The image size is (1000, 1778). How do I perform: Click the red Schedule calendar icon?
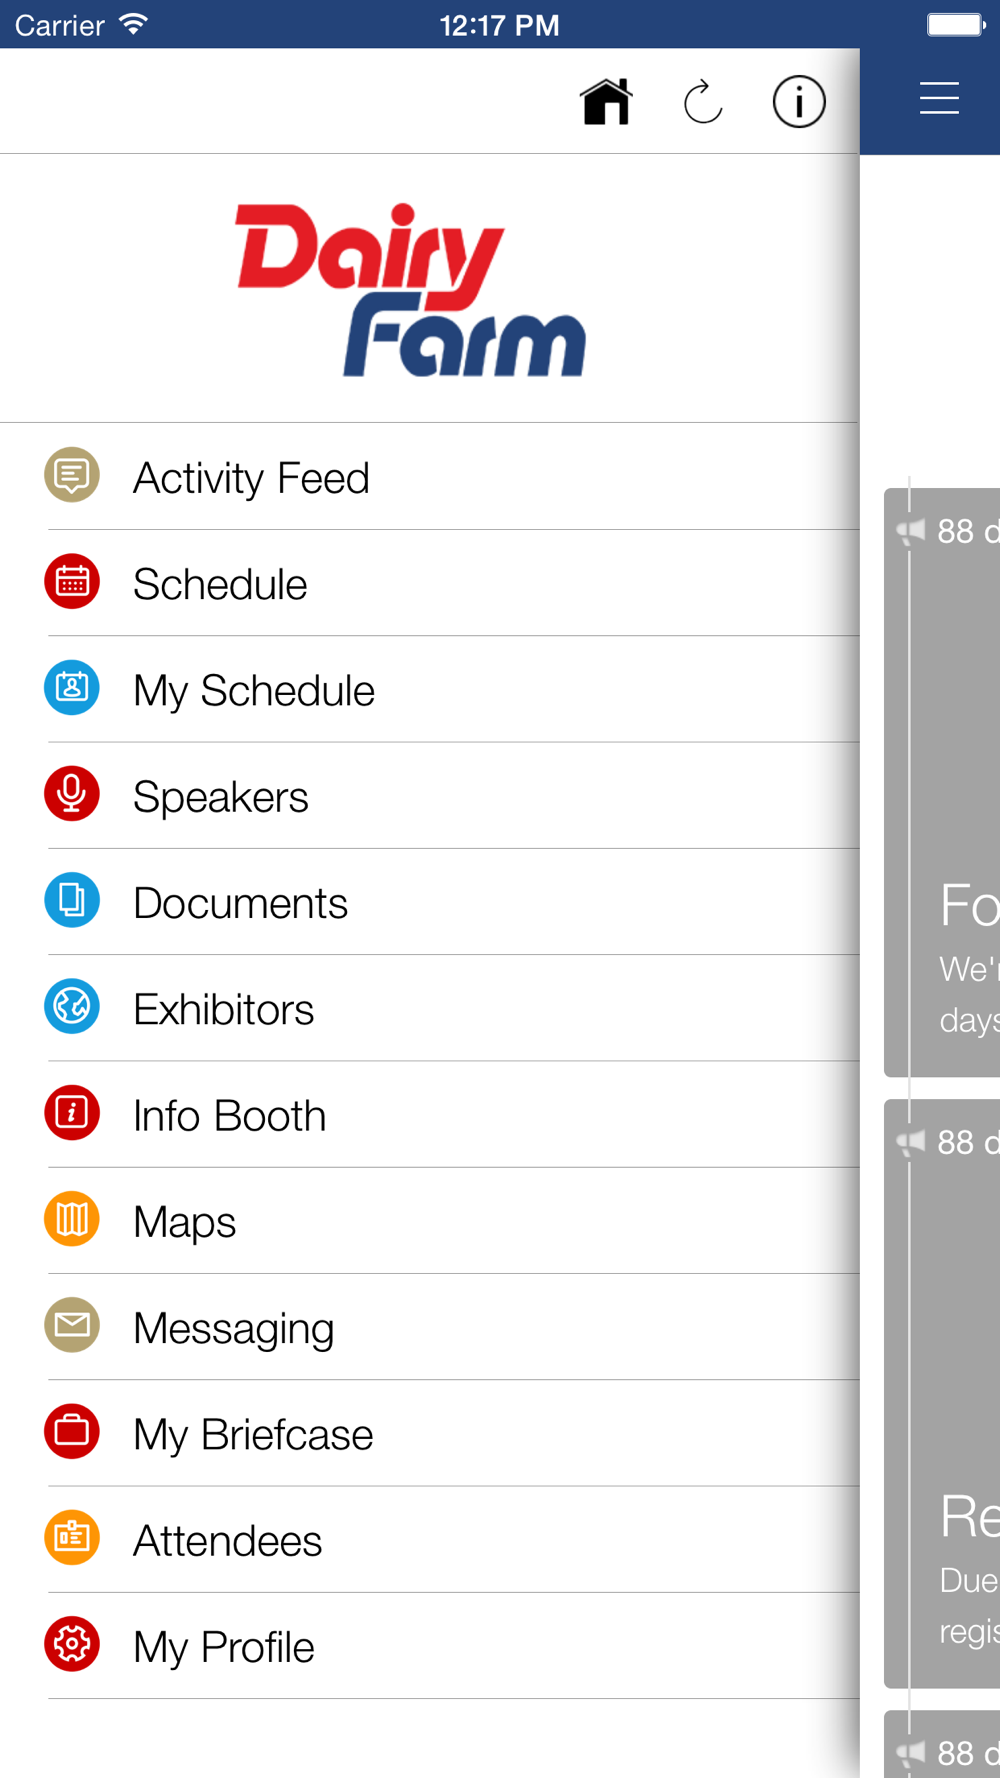pos(72,581)
